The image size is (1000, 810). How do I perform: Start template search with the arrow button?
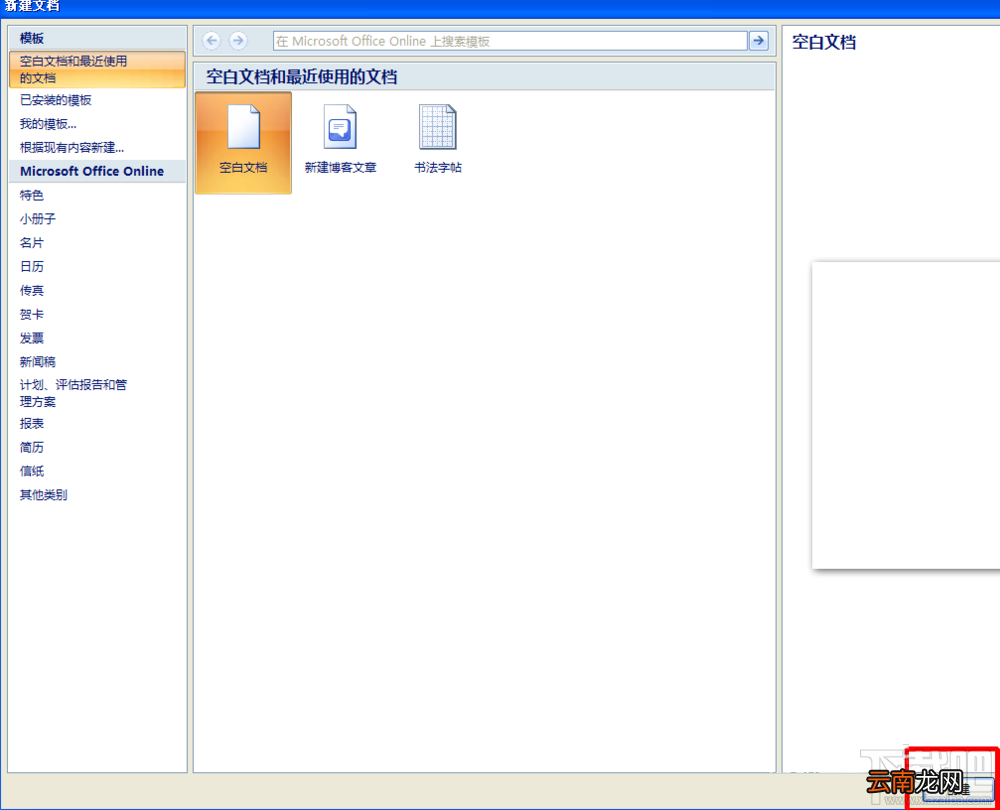758,41
